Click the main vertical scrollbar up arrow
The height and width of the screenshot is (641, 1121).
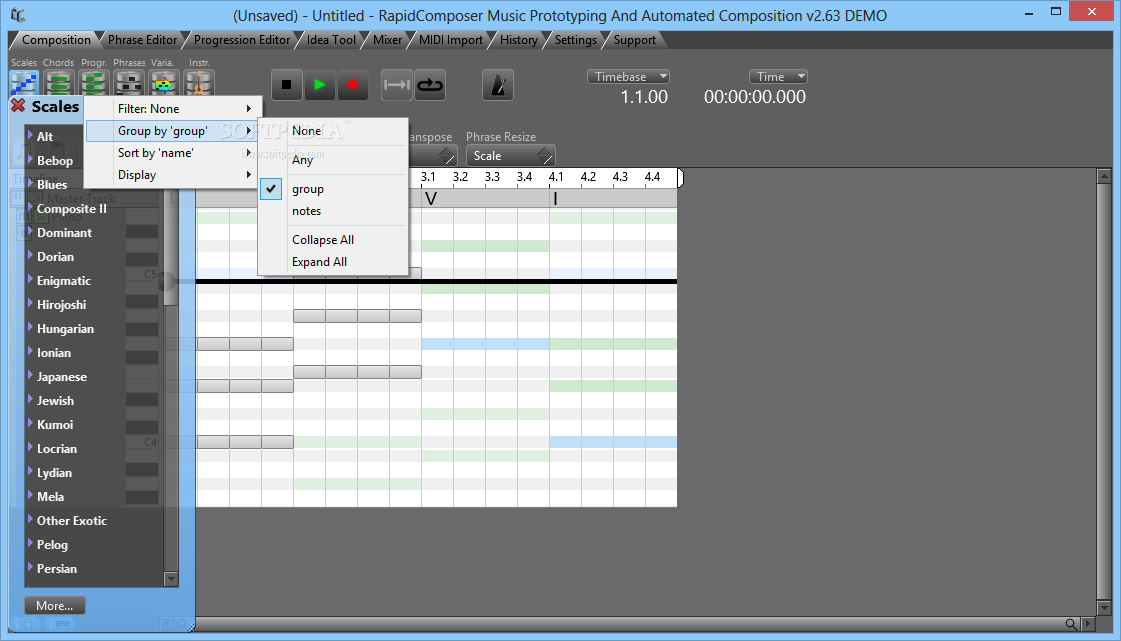click(1103, 176)
